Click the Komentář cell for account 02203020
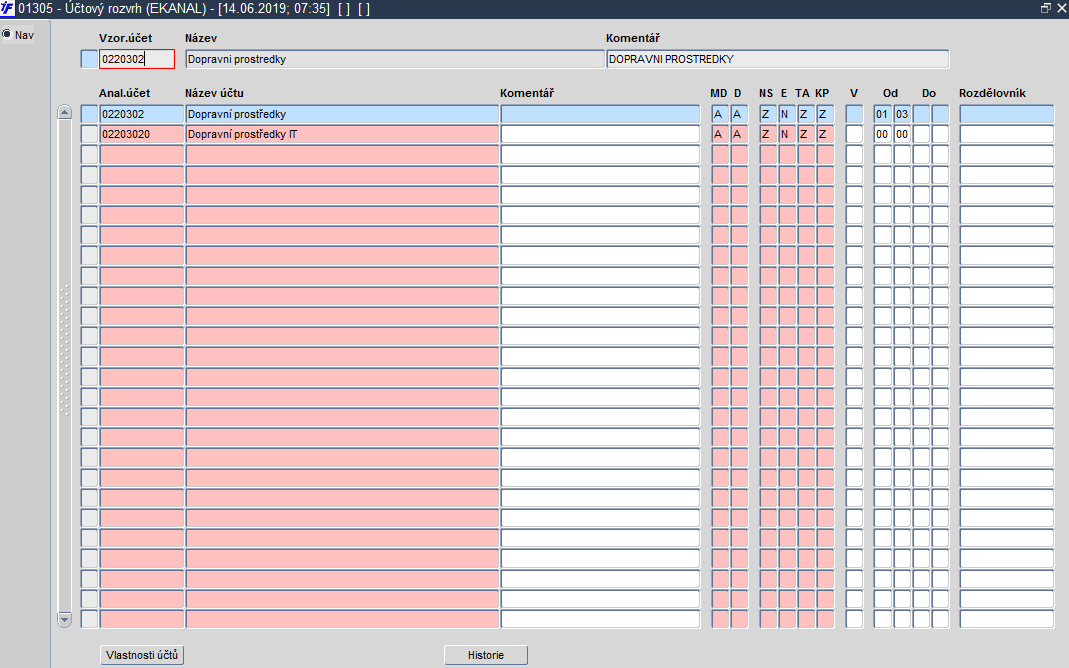This screenshot has height=668, width=1069. [601, 134]
